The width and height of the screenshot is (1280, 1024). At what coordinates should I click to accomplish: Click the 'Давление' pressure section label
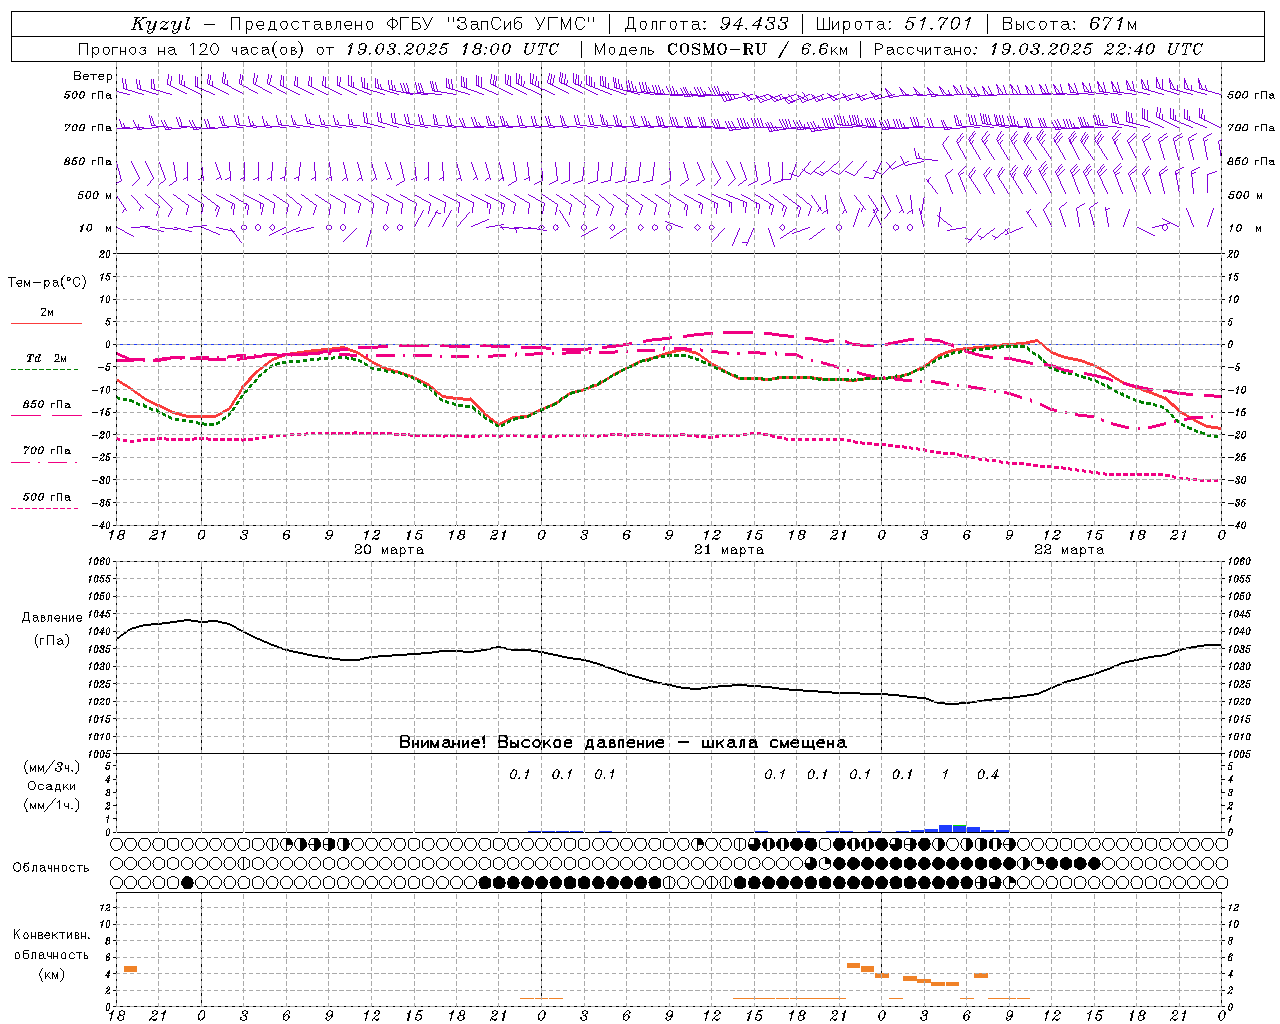[52, 618]
